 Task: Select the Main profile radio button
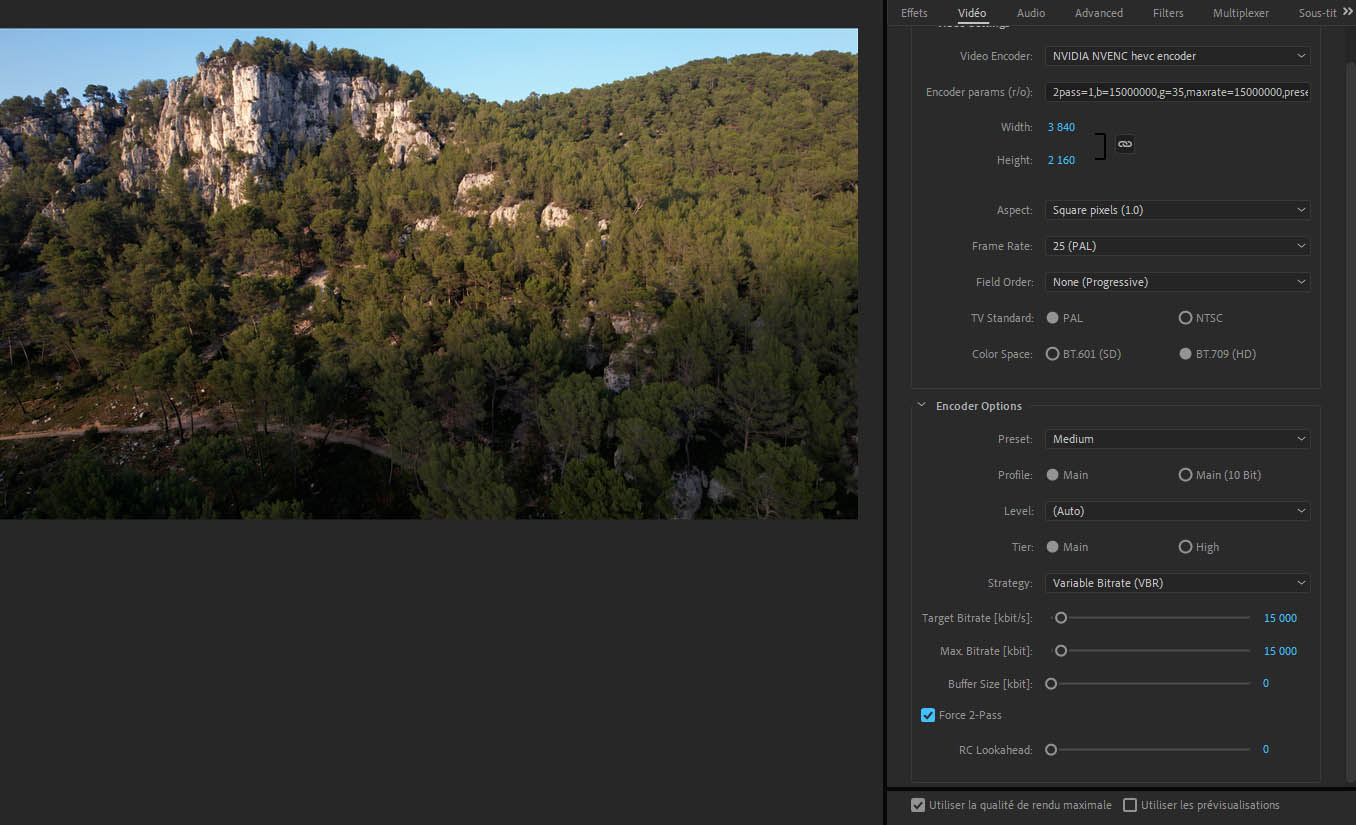pos(1053,475)
